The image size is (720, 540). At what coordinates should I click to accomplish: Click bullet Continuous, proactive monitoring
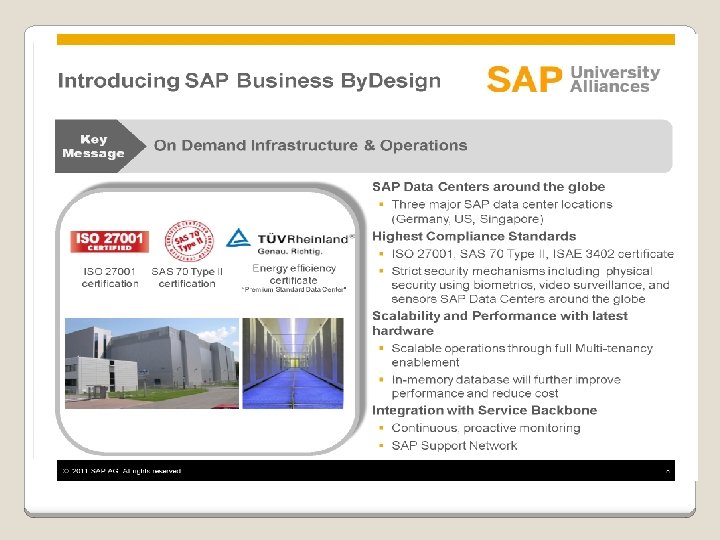click(486, 428)
